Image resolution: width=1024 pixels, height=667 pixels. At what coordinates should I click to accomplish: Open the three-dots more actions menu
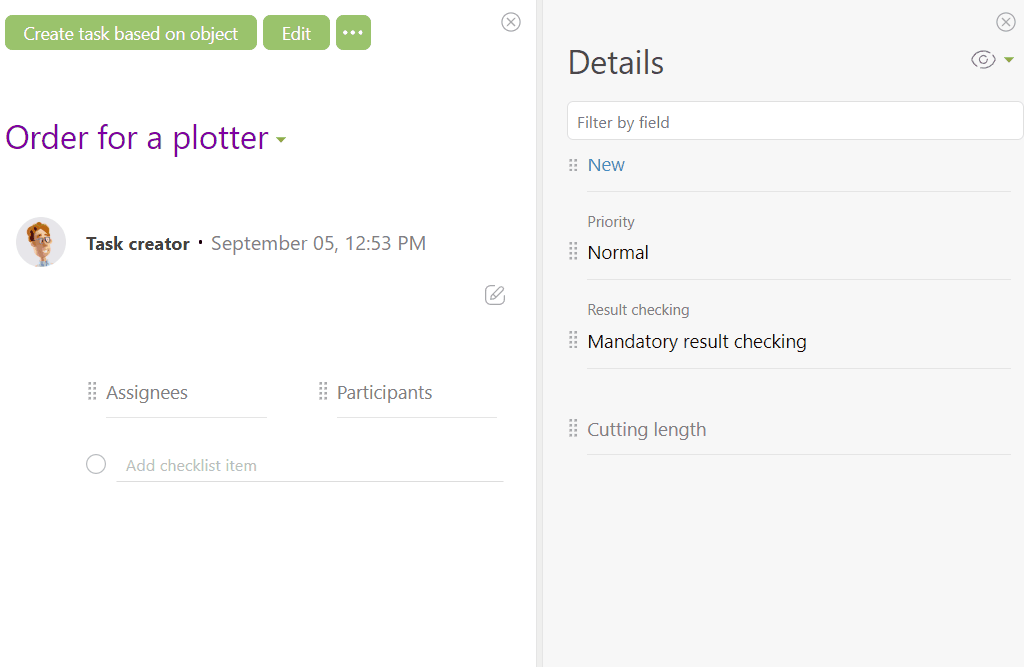point(353,33)
